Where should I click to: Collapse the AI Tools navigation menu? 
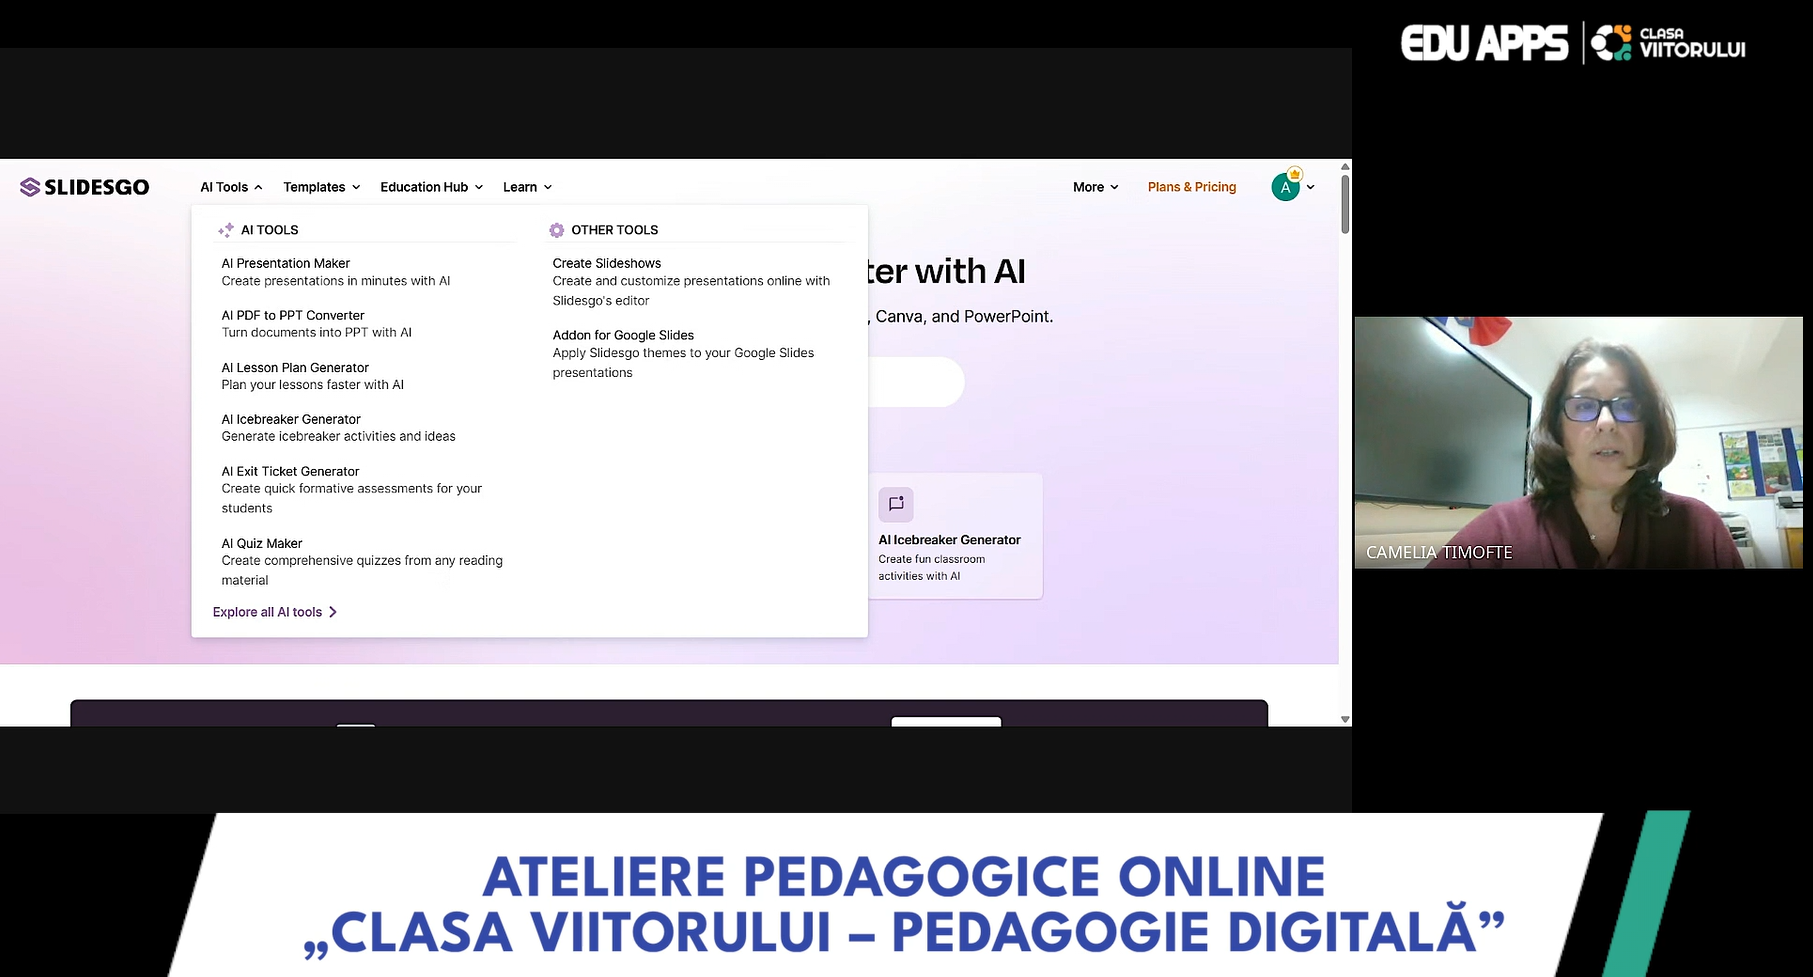(x=231, y=187)
